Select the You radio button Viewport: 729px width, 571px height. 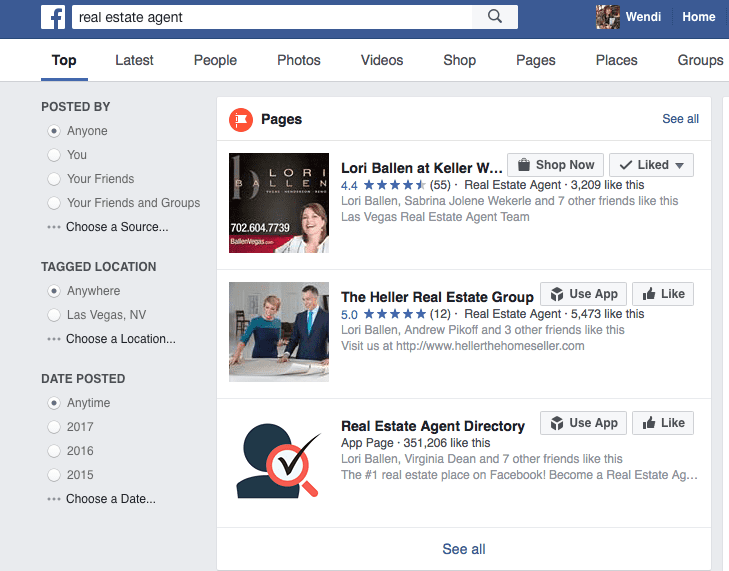click(54, 155)
